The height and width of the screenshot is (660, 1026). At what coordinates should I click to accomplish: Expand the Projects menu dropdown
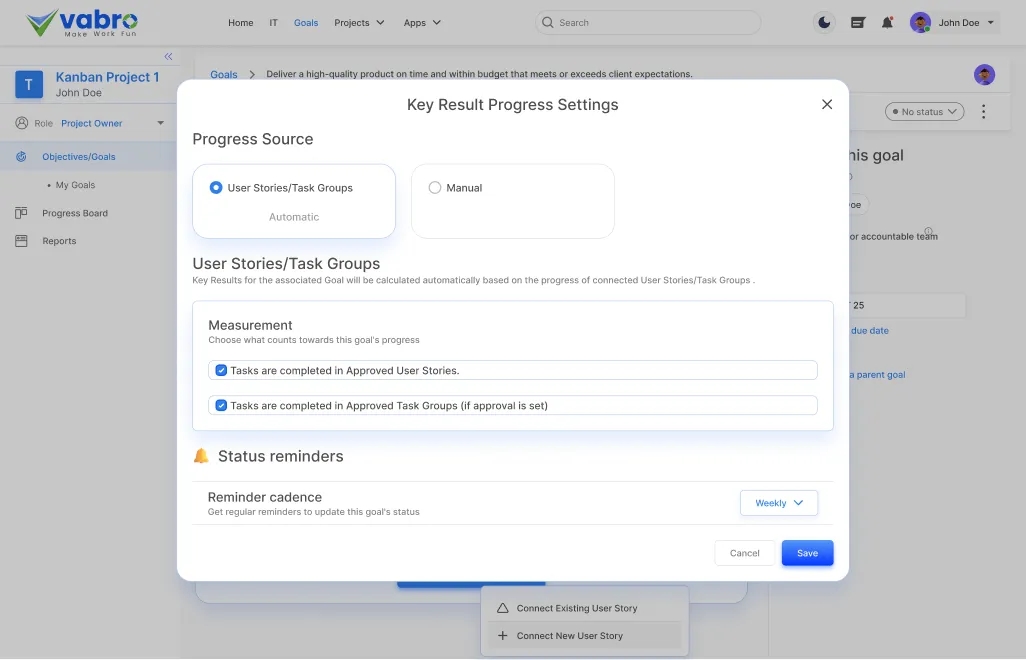click(x=359, y=23)
